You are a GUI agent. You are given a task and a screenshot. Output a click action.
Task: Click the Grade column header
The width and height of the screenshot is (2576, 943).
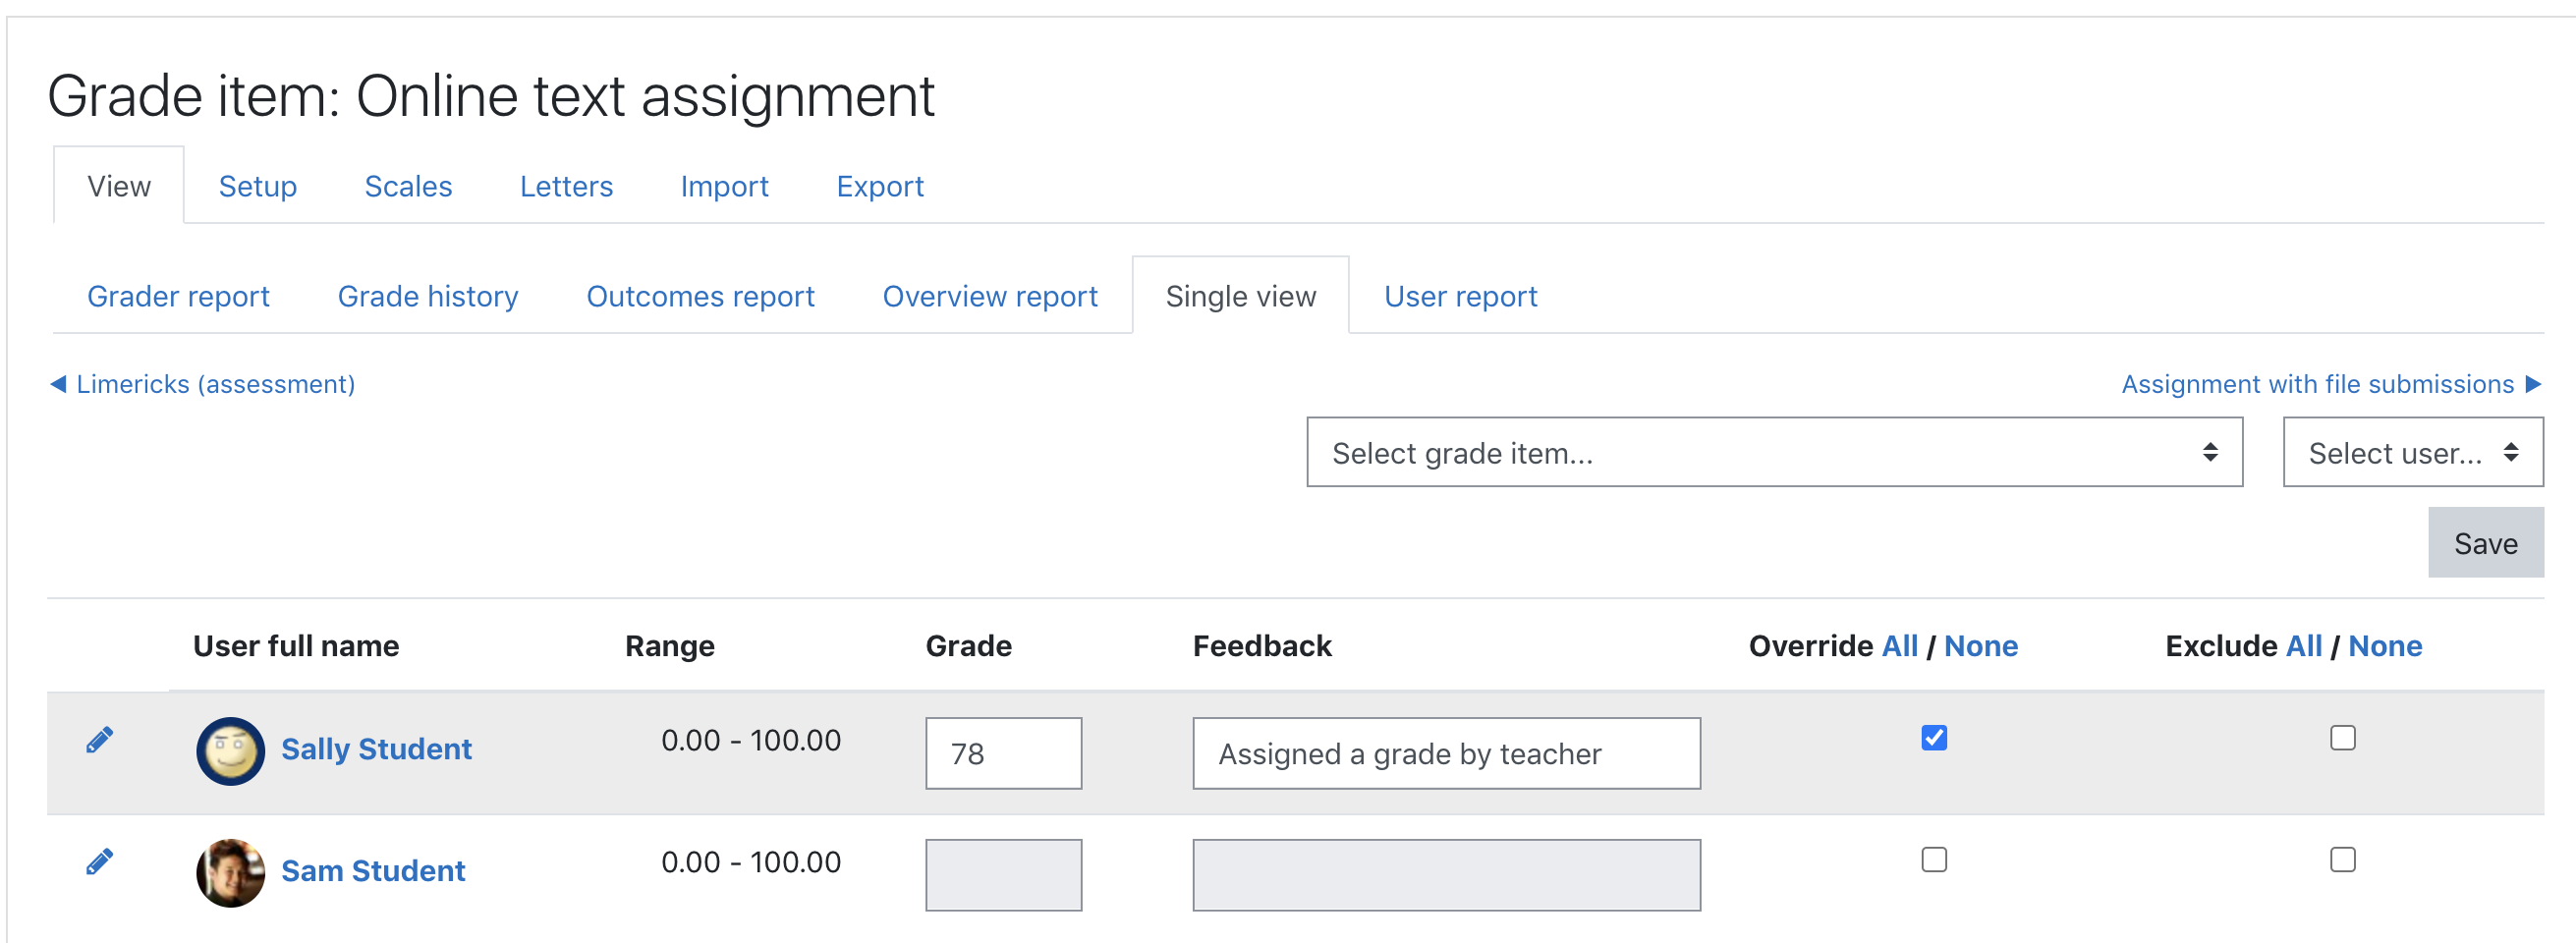point(968,646)
